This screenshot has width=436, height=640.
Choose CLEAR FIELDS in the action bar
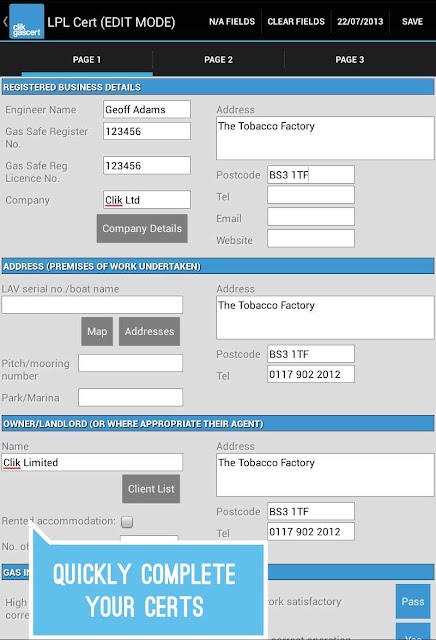(296, 22)
